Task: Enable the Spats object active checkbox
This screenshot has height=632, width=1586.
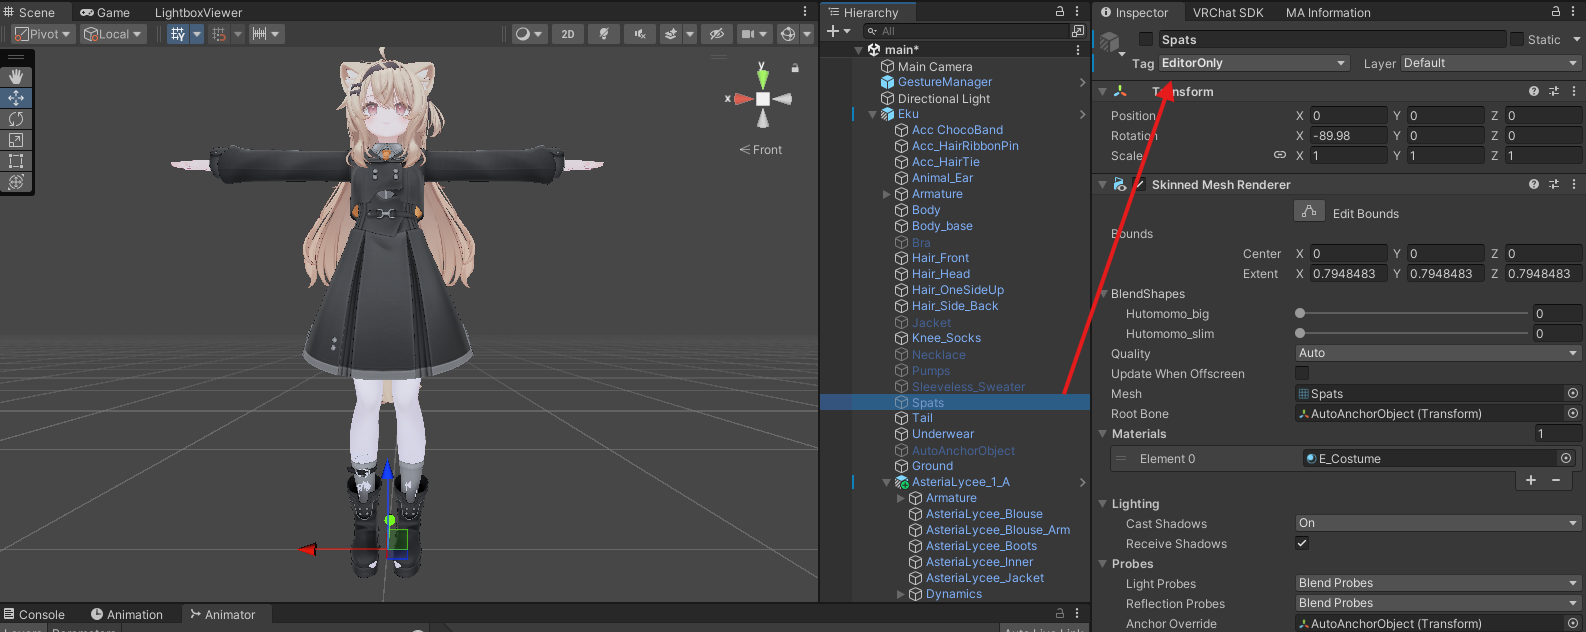Action: [x=1146, y=40]
